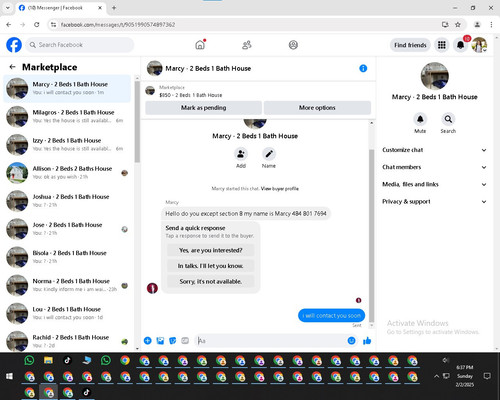Image resolution: width=500 pixels, height=400 pixels.
Task: Reload the page in Chrome
Action: 37,24
